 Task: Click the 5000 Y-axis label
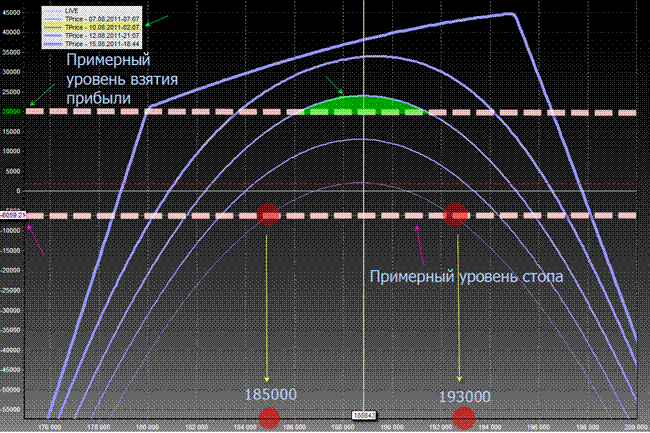[13, 171]
